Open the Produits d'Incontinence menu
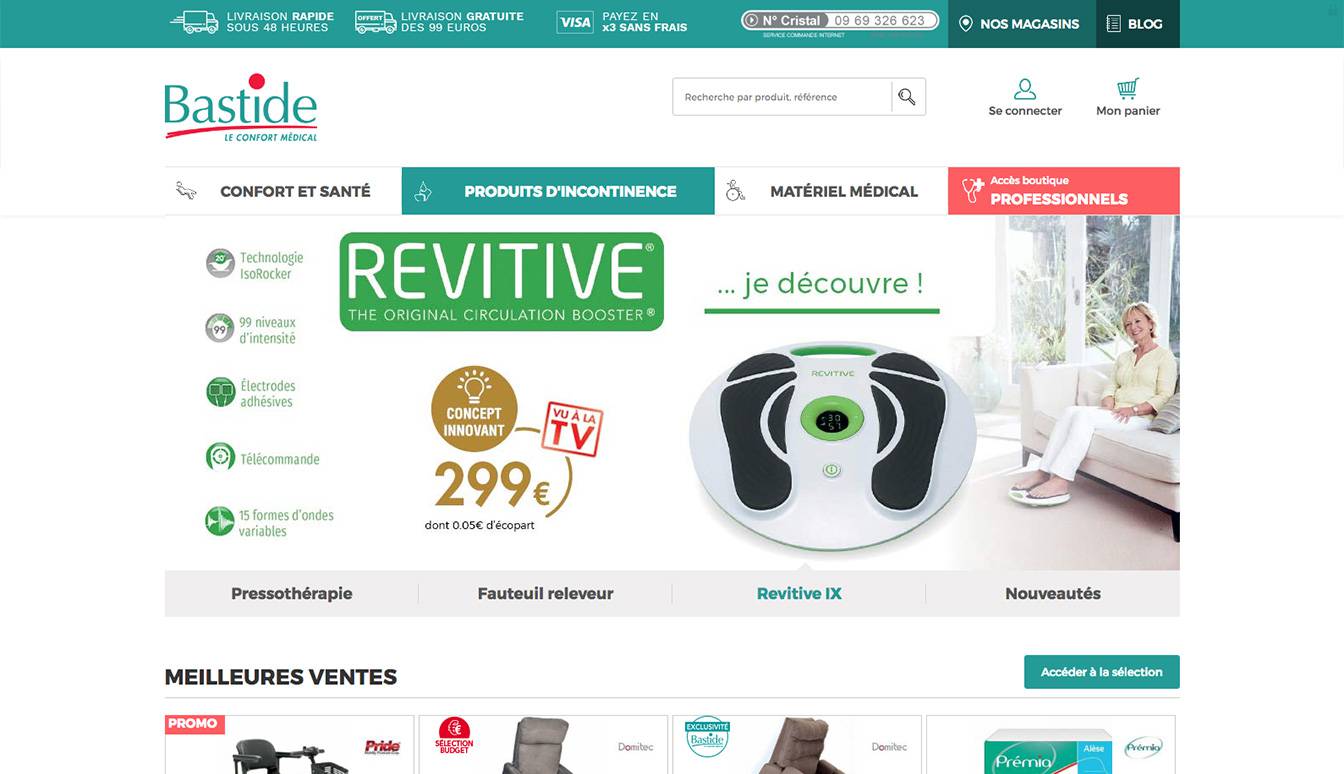The width and height of the screenshot is (1344, 774). click(x=558, y=191)
